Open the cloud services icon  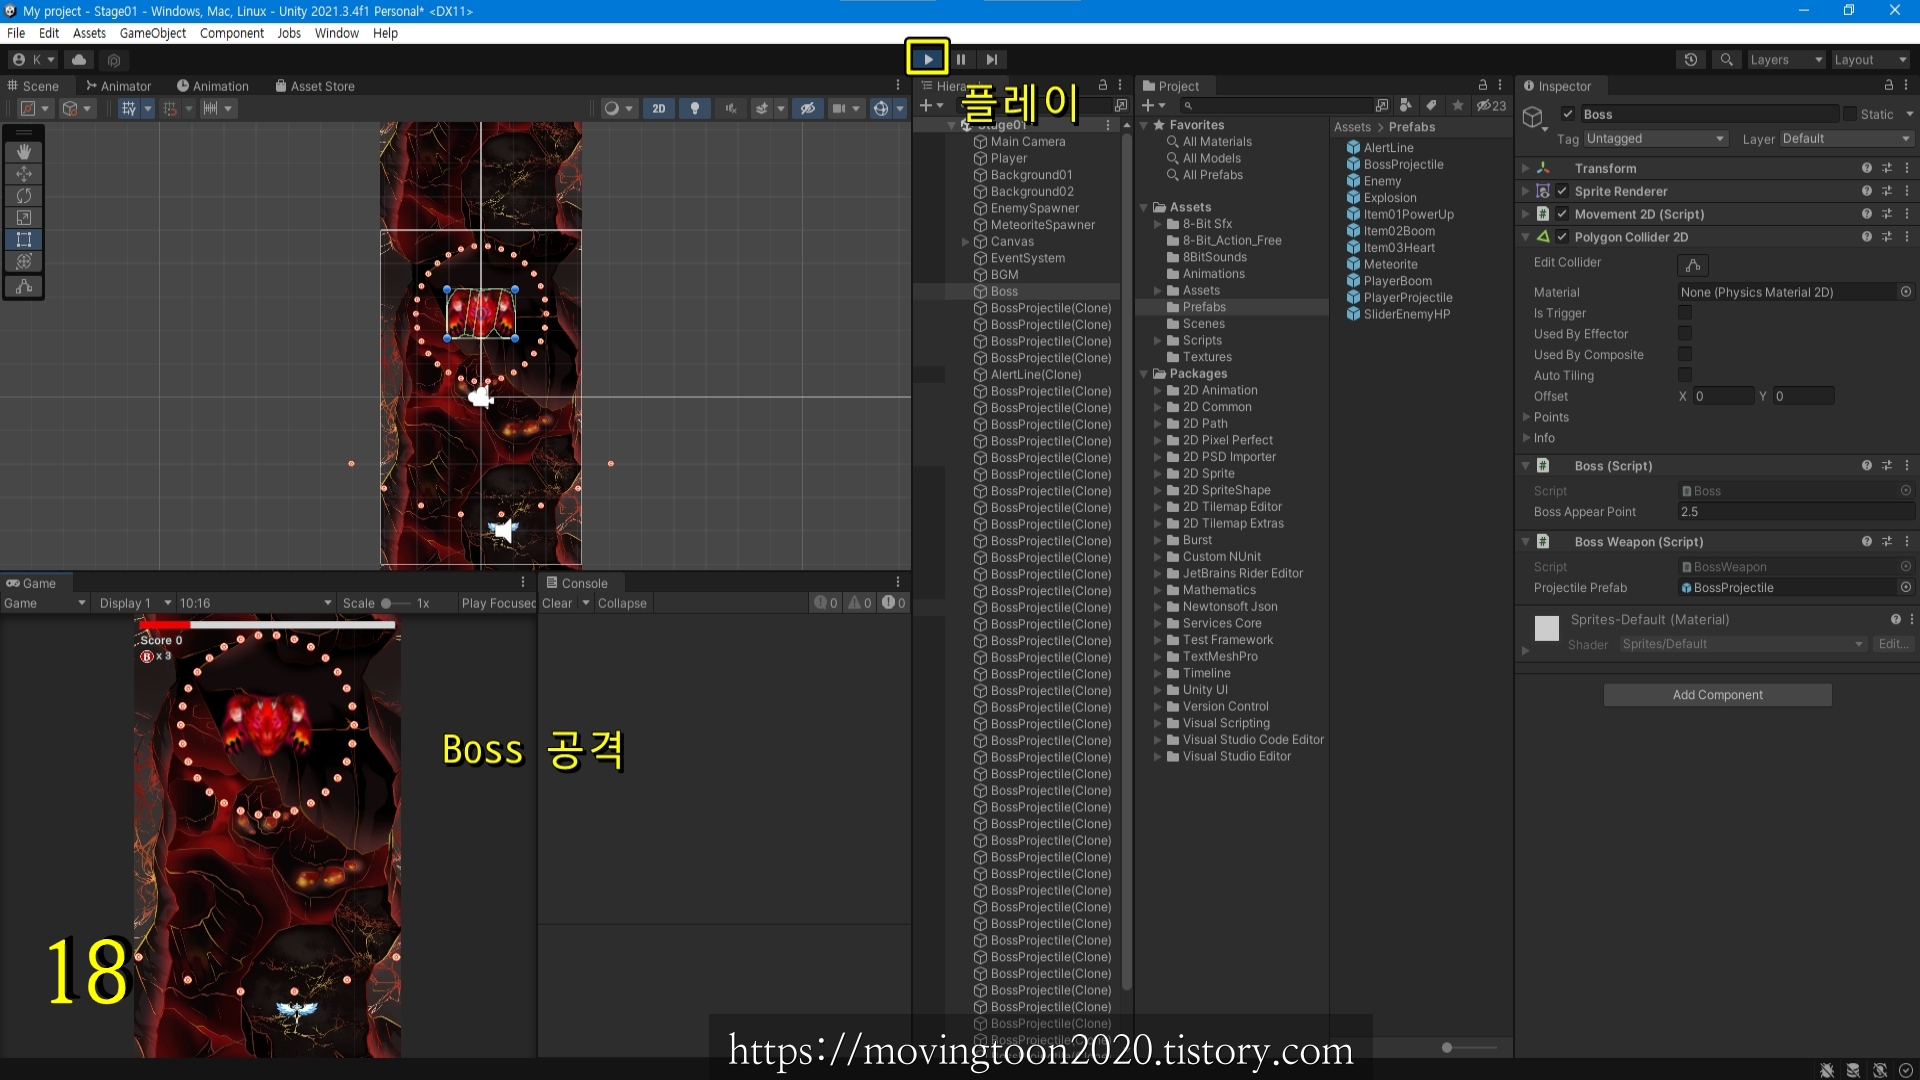tap(79, 60)
